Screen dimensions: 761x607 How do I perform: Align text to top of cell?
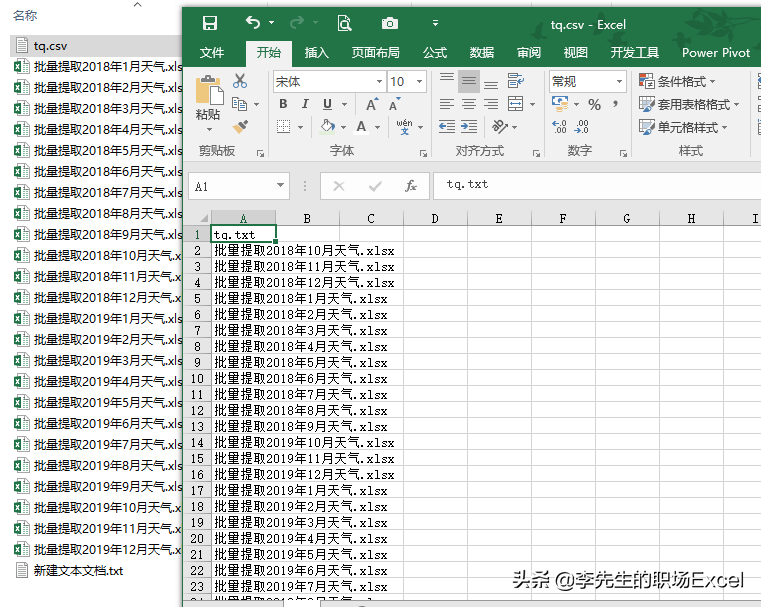coord(447,81)
